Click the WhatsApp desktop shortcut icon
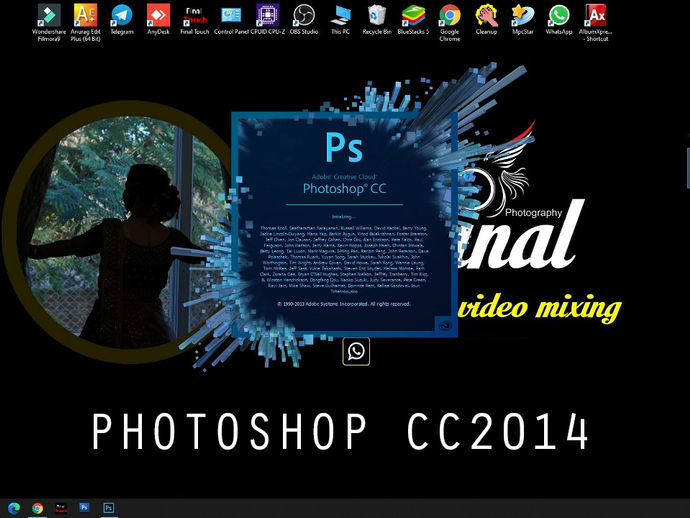The image size is (690, 518). [559, 20]
